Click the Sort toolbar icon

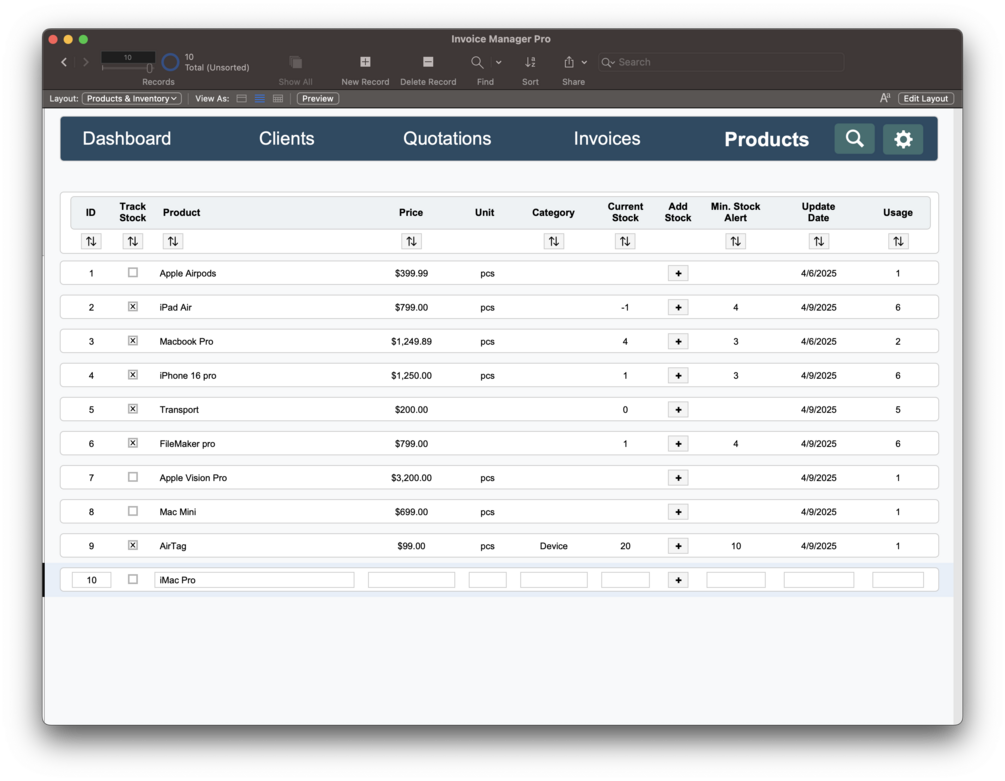[x=530, y=62]
